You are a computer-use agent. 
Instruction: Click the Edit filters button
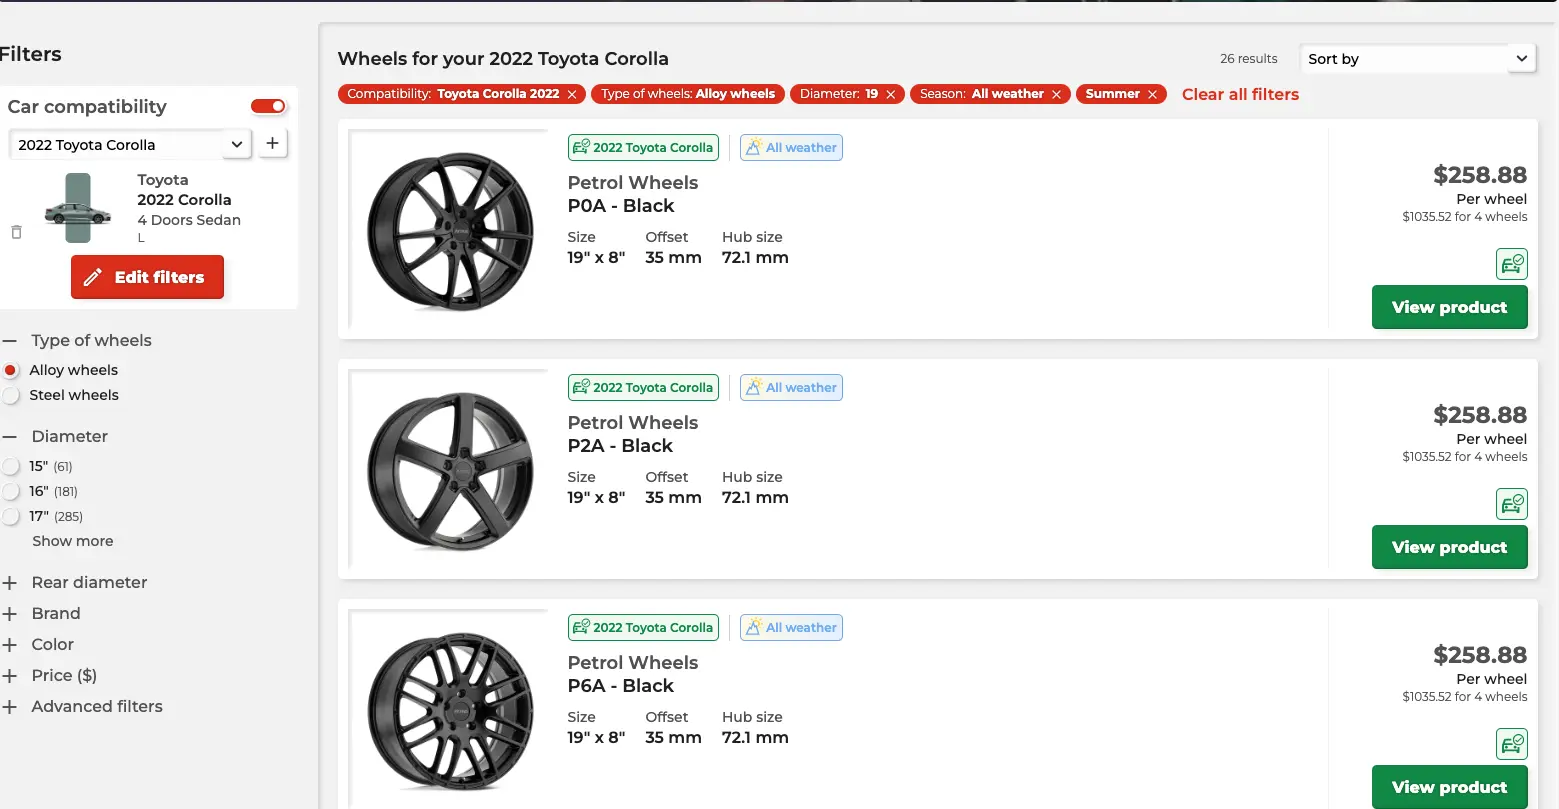(x=147, y=277)
